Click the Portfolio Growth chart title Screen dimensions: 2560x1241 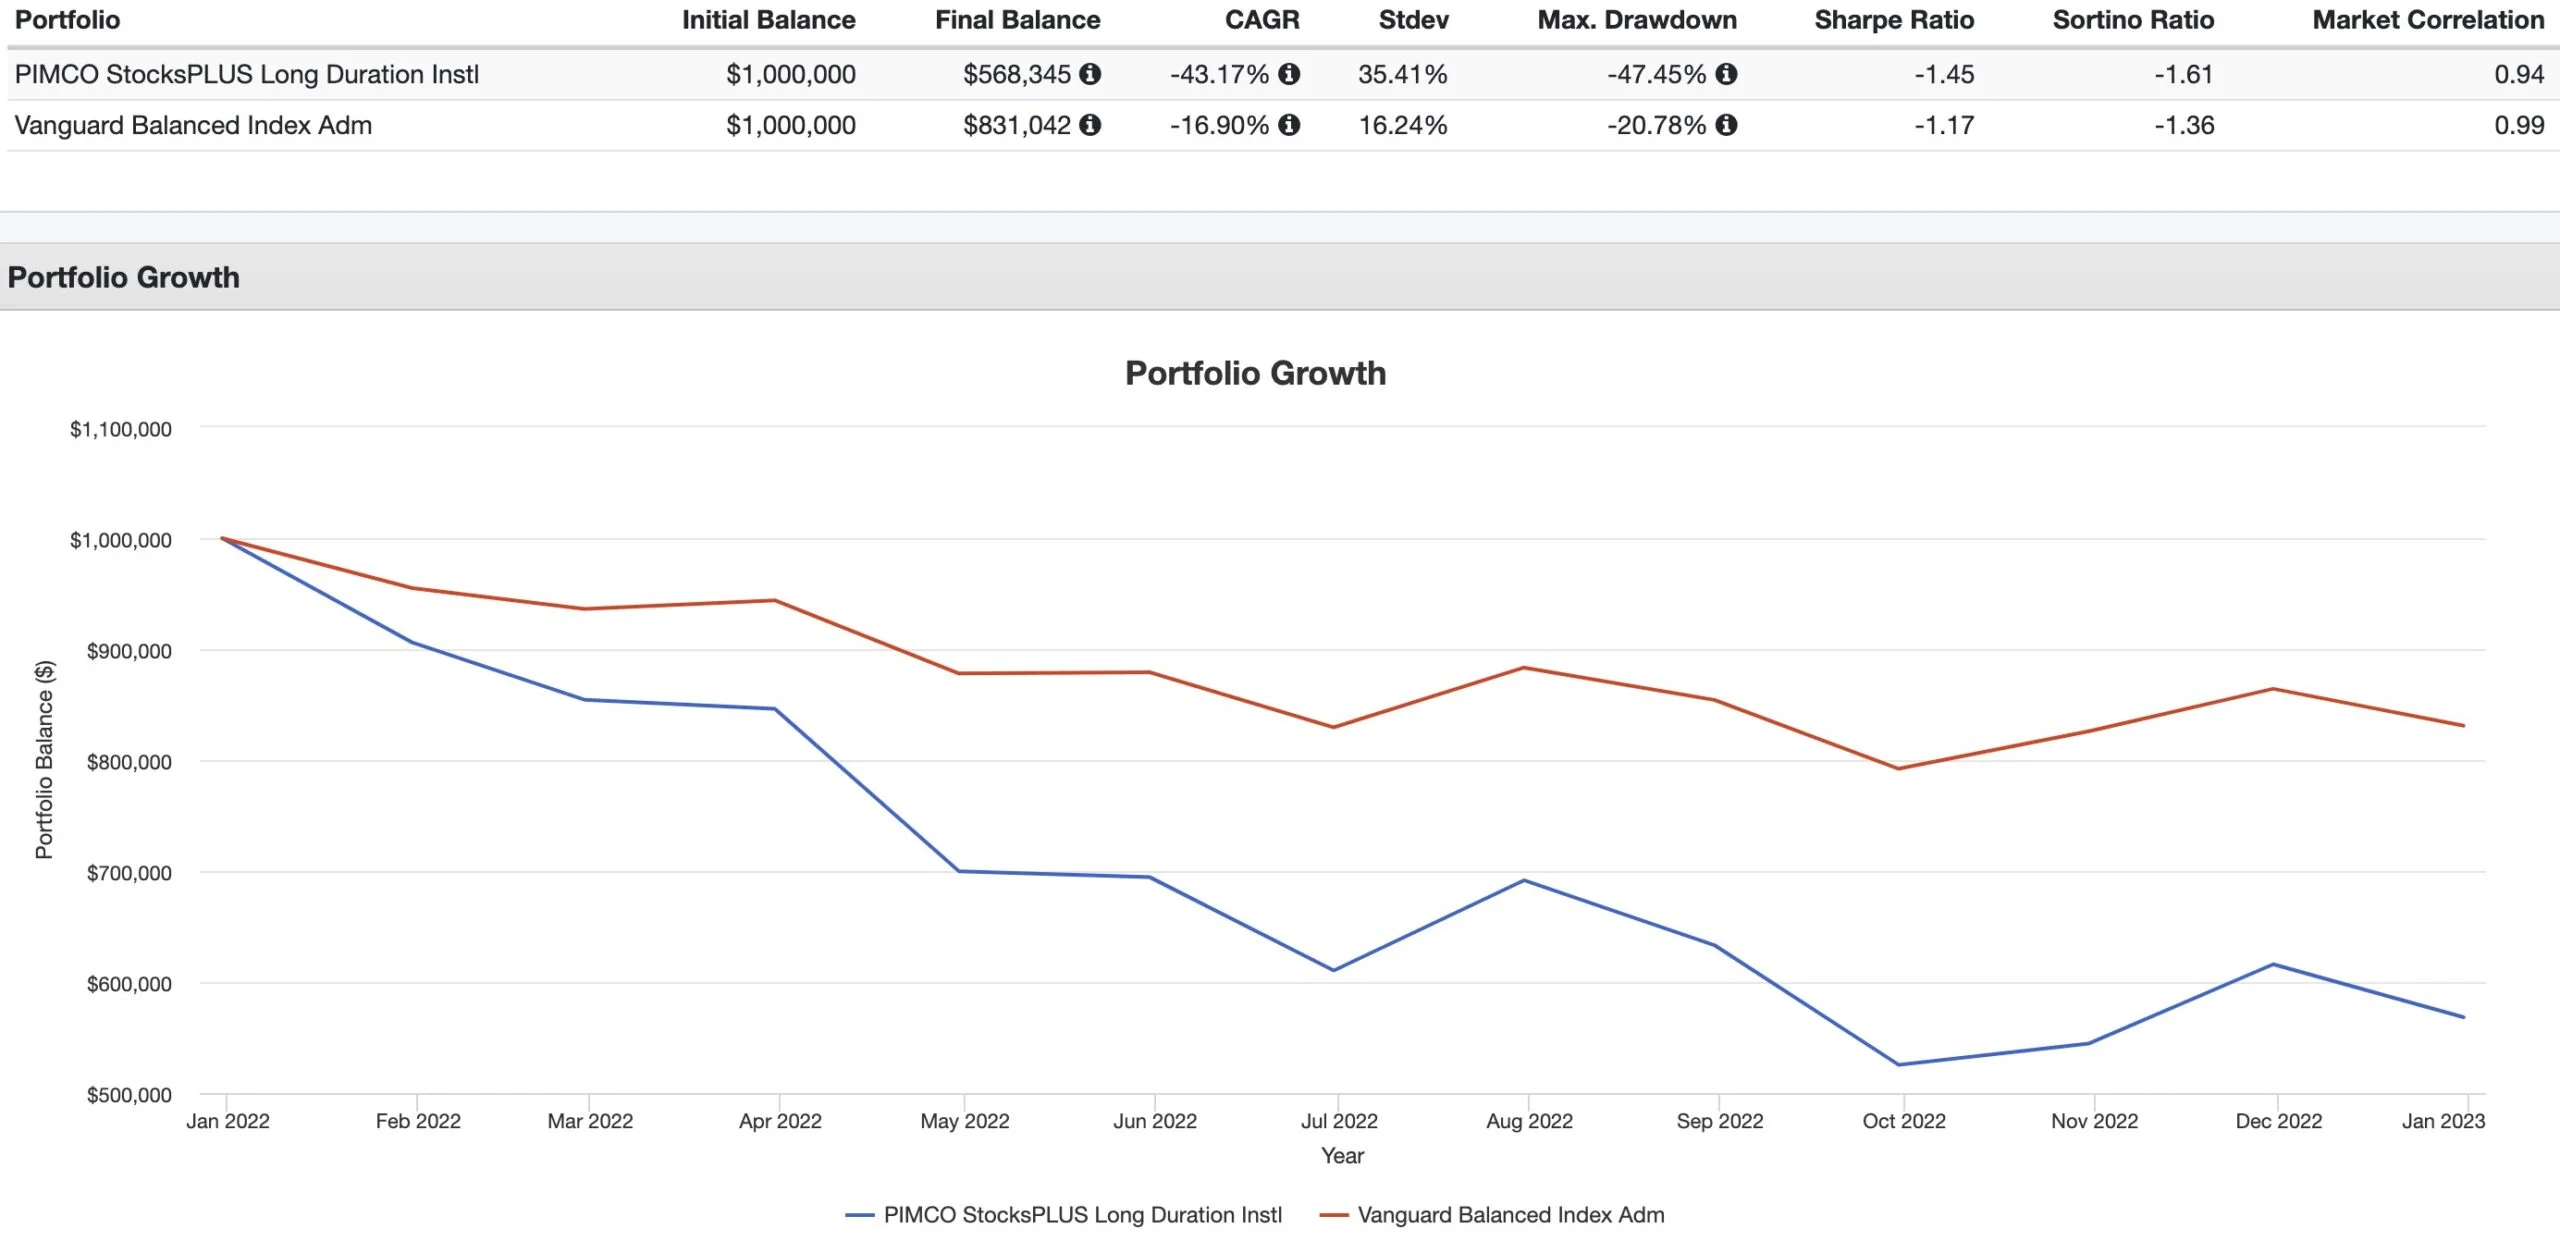point(1255,373)
